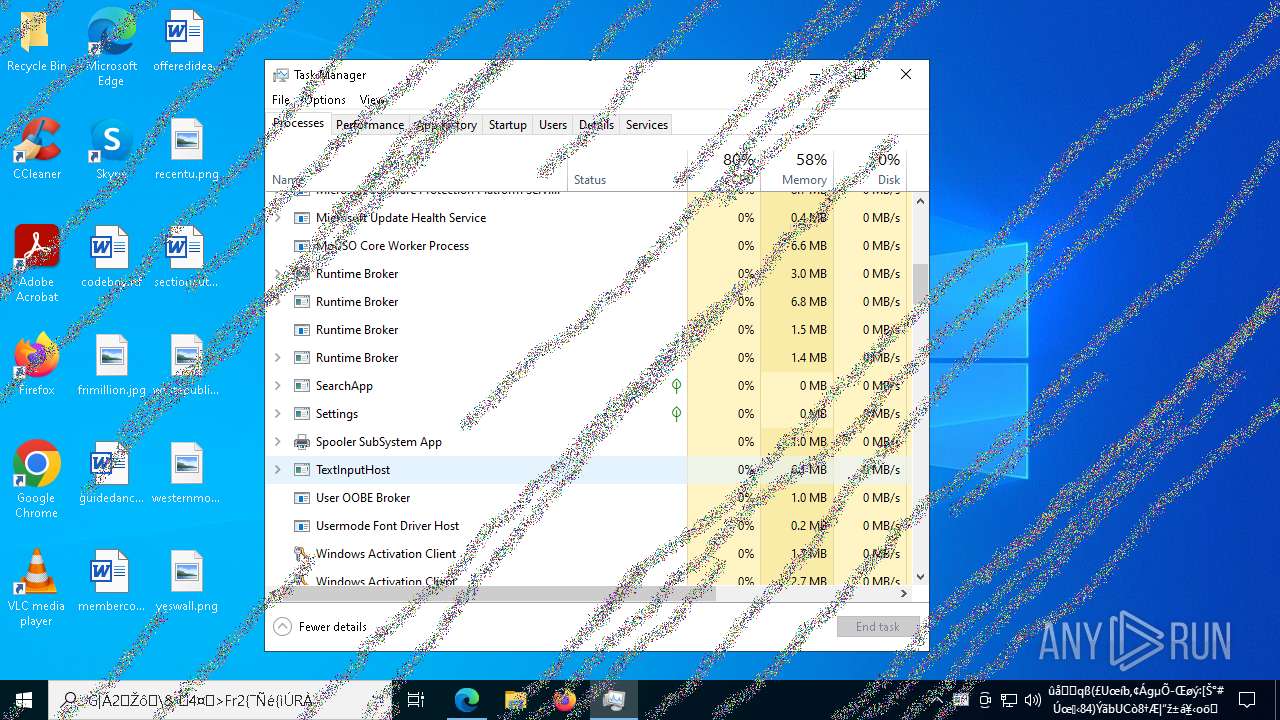1280x720 pixels.
Task: Open Skype desktop shortcut
Action: click(111, 150)
